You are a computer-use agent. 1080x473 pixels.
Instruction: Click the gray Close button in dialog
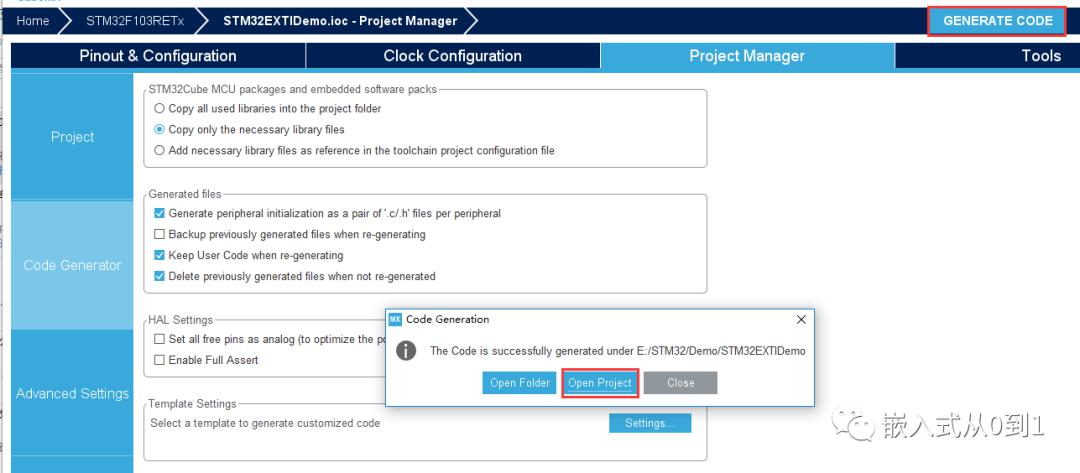681,383
